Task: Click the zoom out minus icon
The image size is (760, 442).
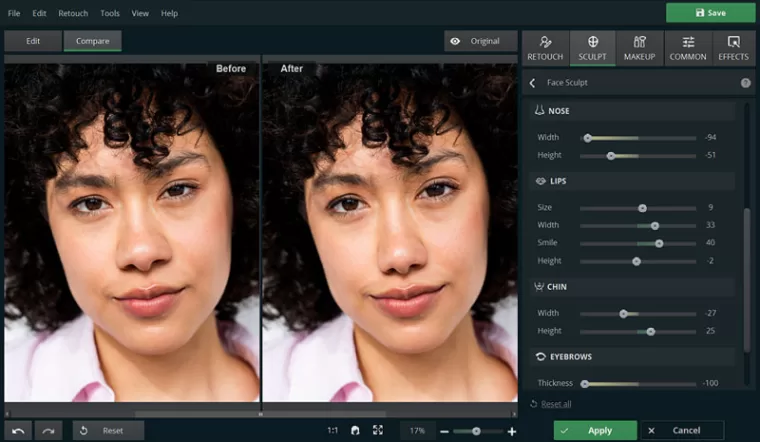Action: (x=444, y=431)
